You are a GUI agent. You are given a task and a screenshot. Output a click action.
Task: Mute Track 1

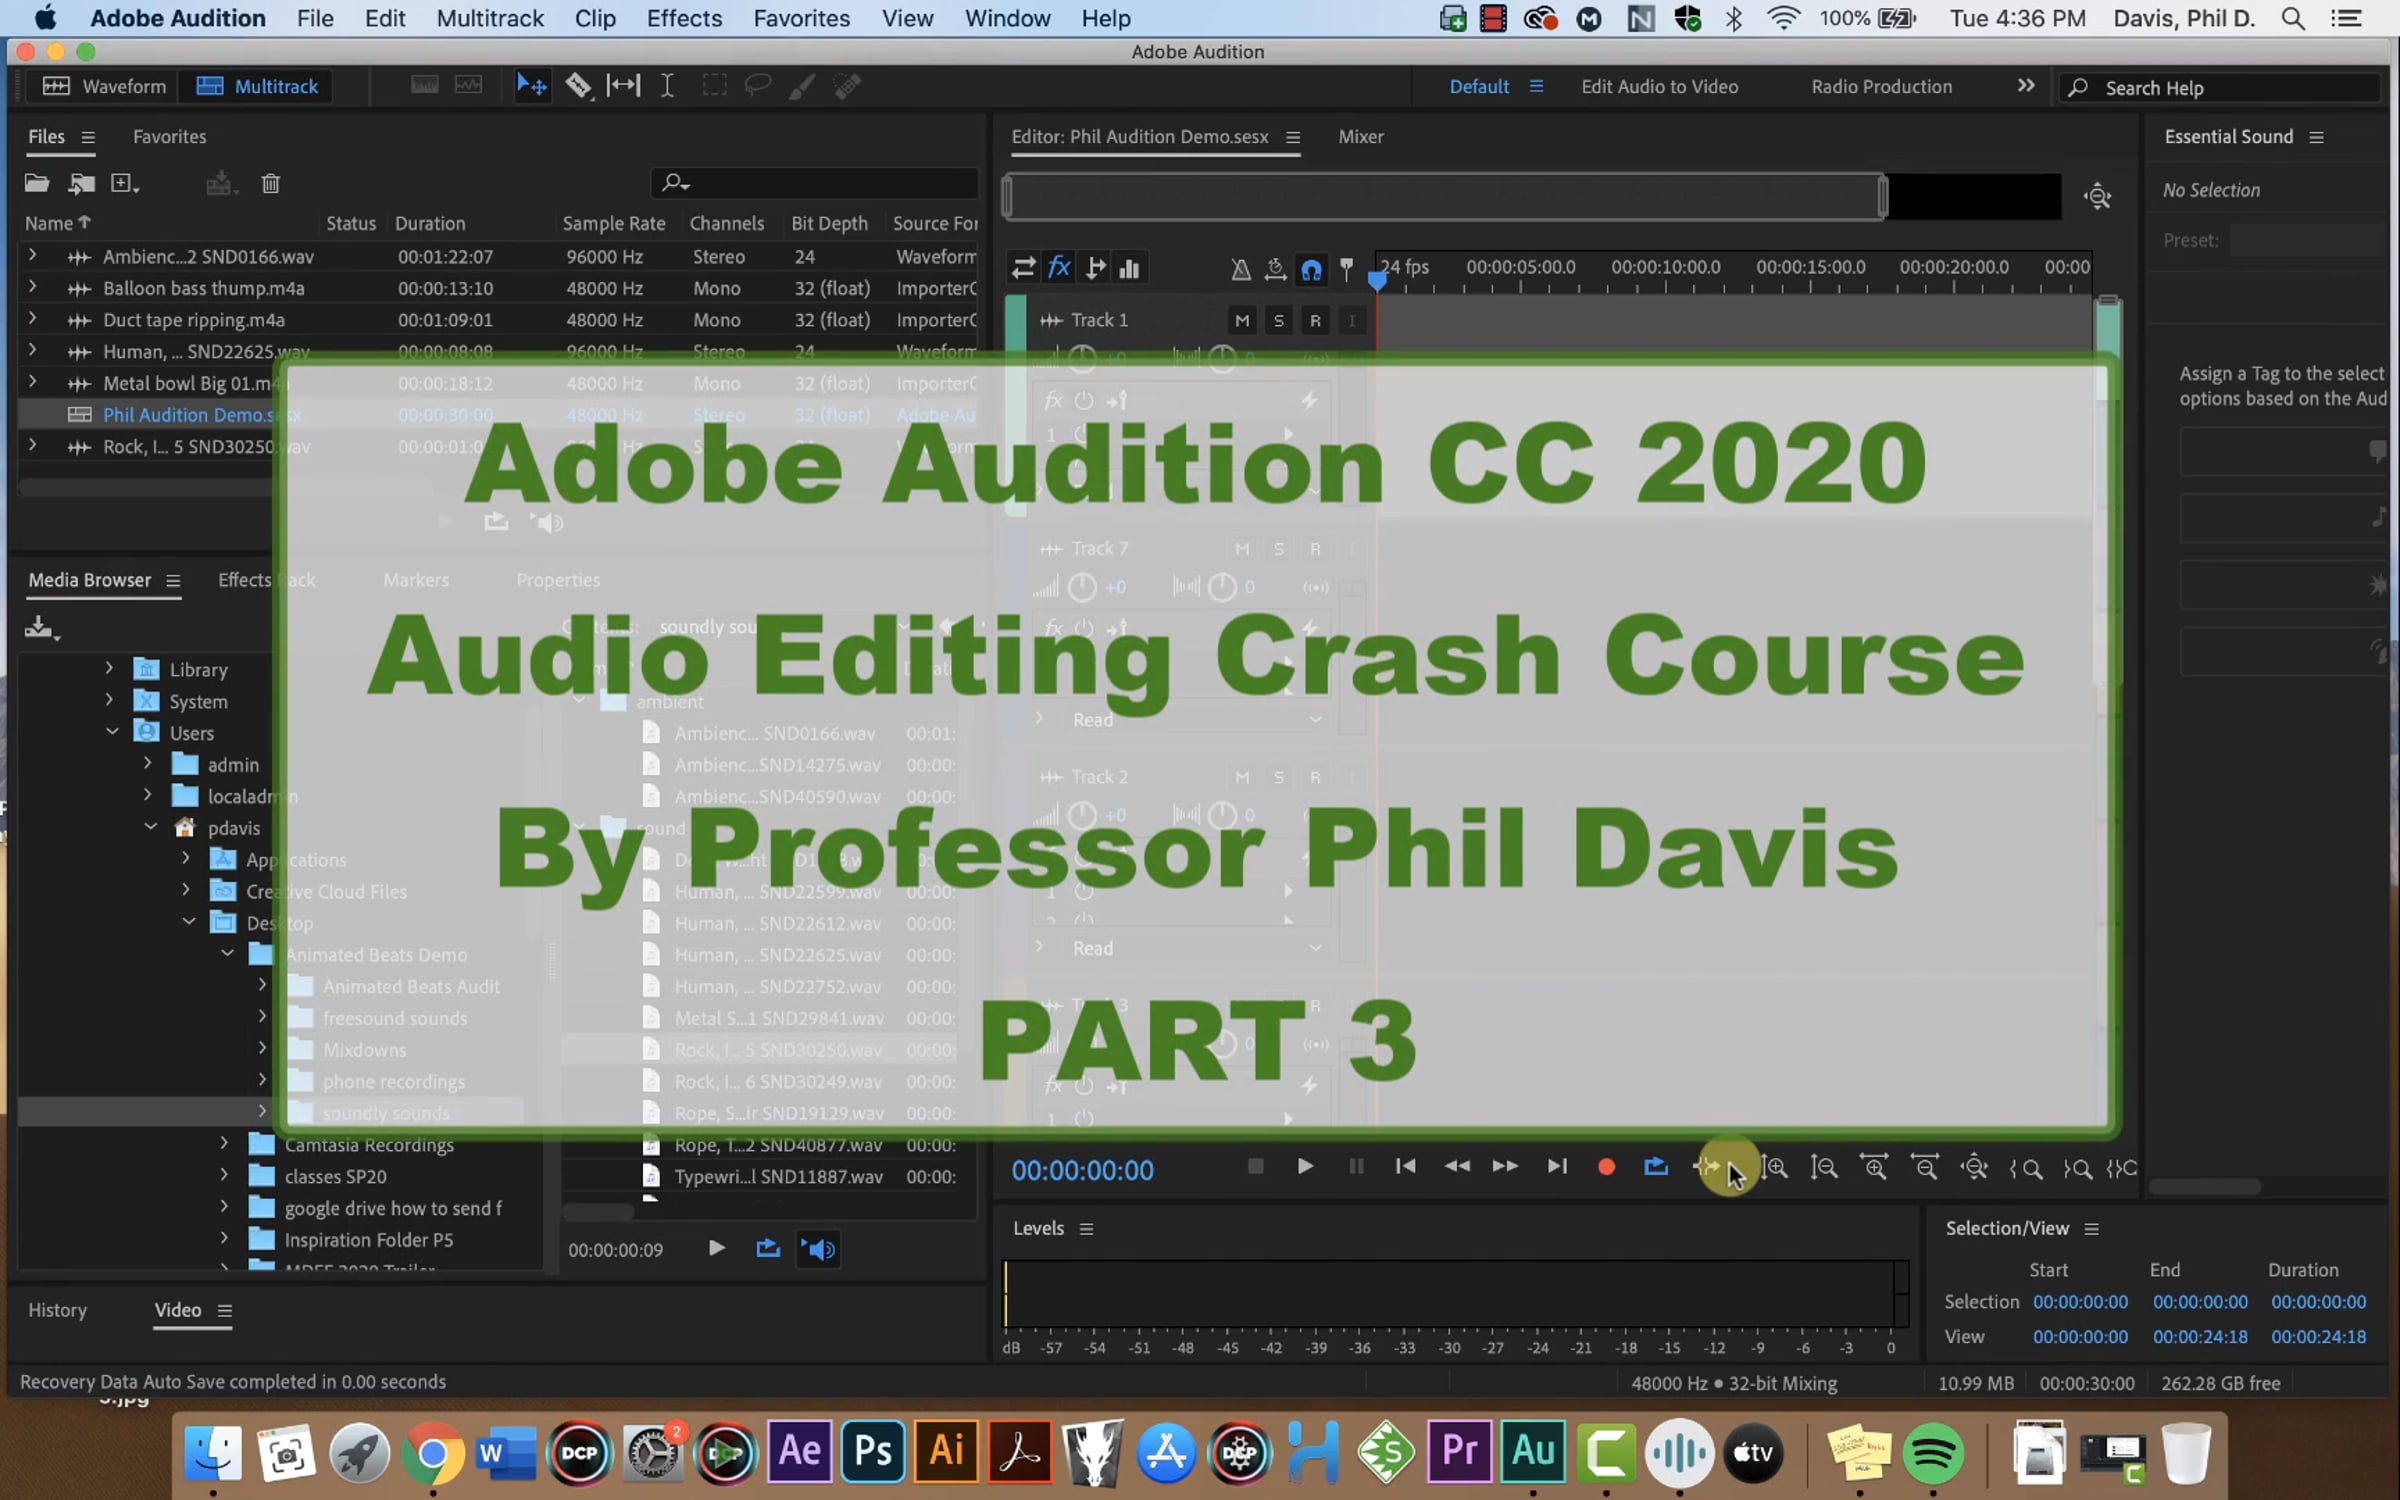pyautogui.click(x=1242, y=320)
